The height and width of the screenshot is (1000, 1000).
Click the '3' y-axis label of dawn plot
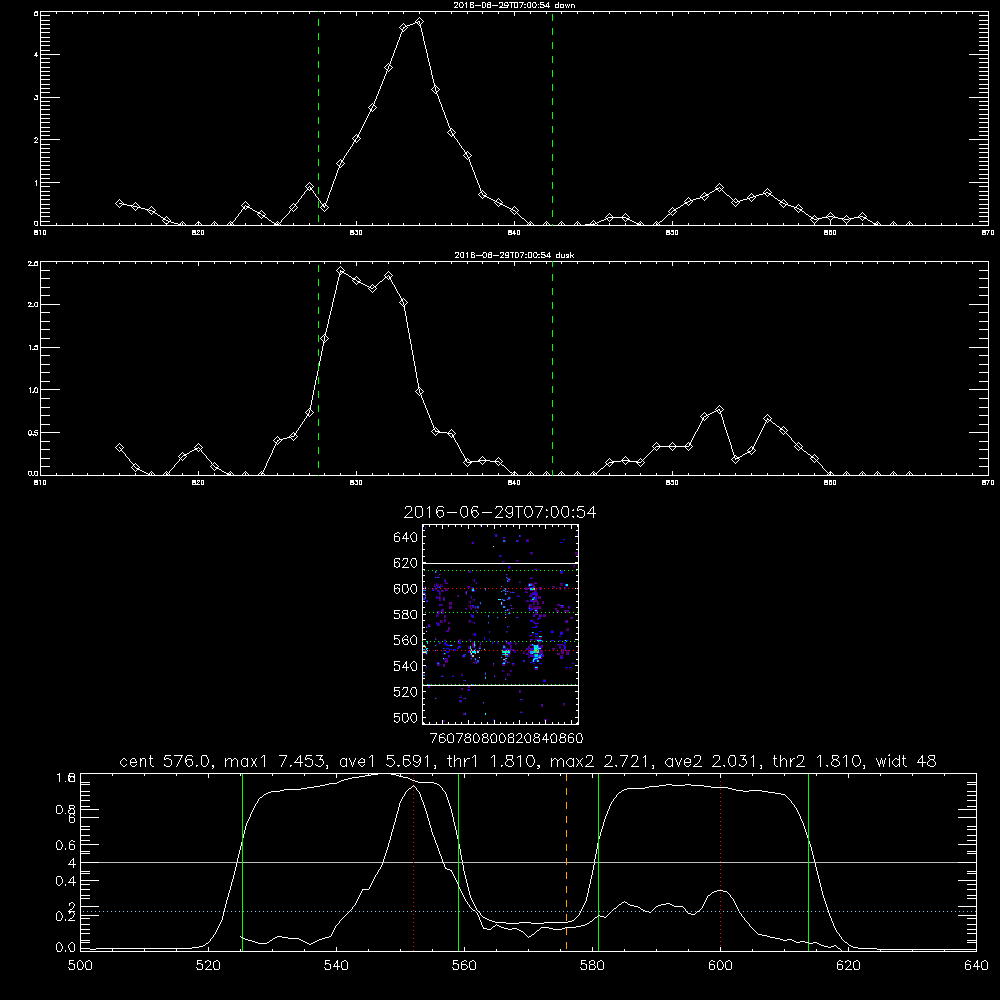tap(36, 98)
